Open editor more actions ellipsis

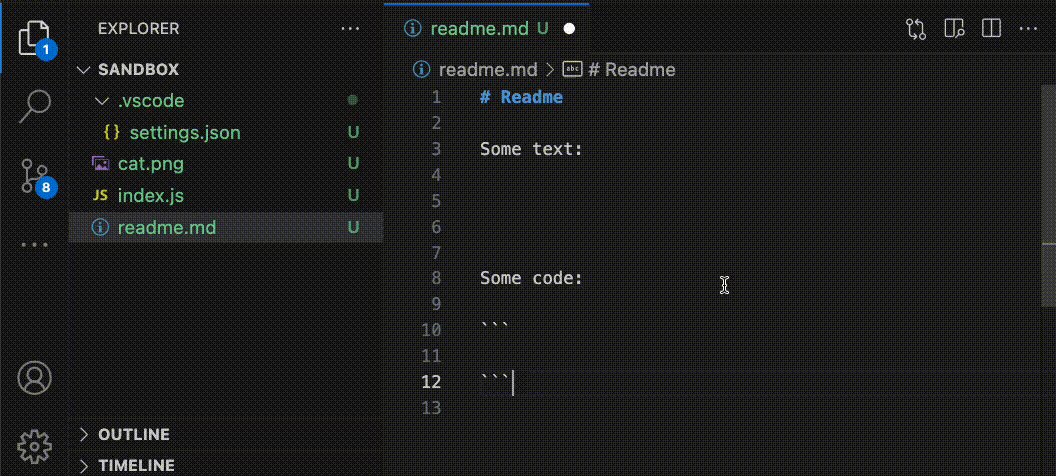click(x=1028, y=28)
